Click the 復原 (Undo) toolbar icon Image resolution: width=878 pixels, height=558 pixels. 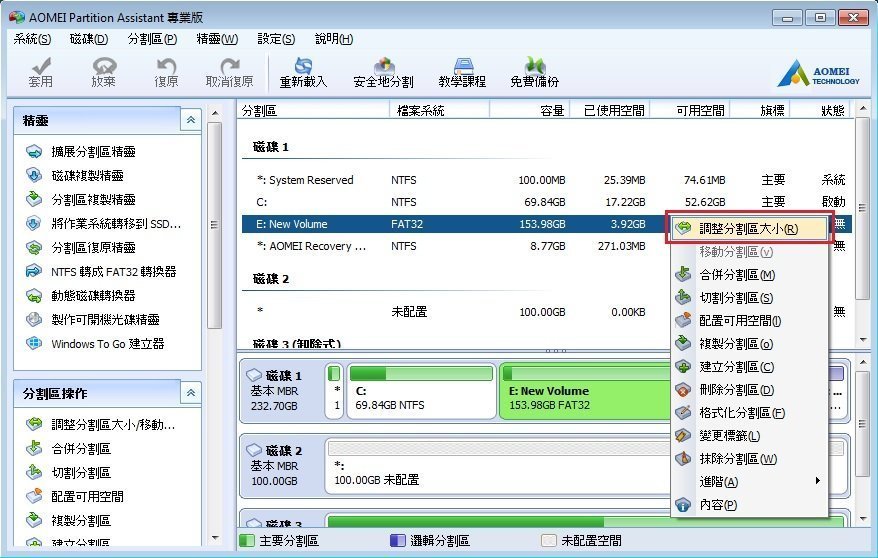tap(166, 73)
